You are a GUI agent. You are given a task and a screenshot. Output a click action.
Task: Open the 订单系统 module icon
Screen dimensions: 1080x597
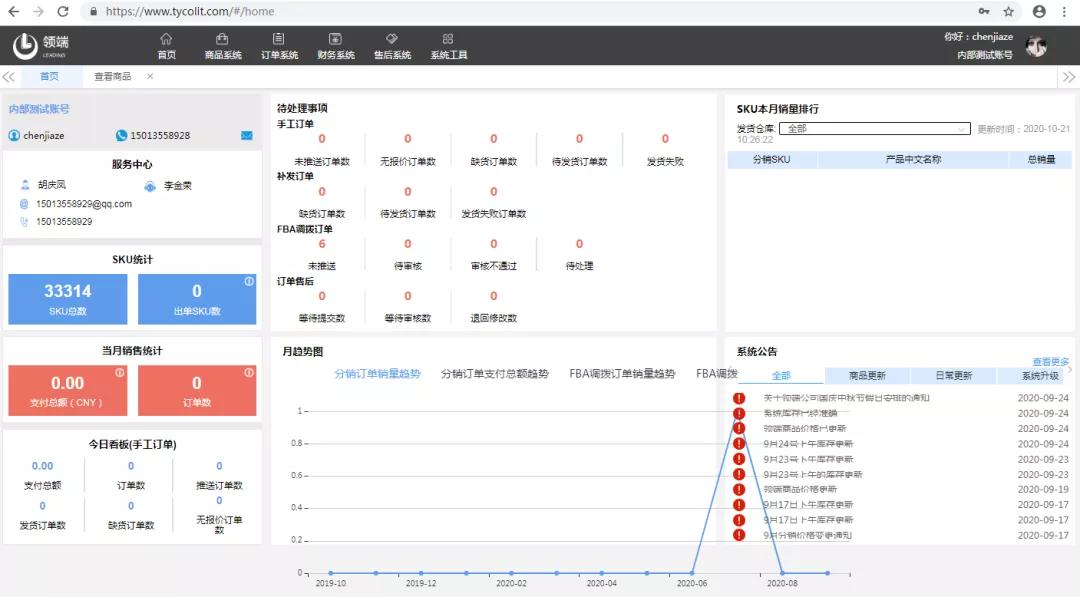pyautogui.click(x=278, y=41)
